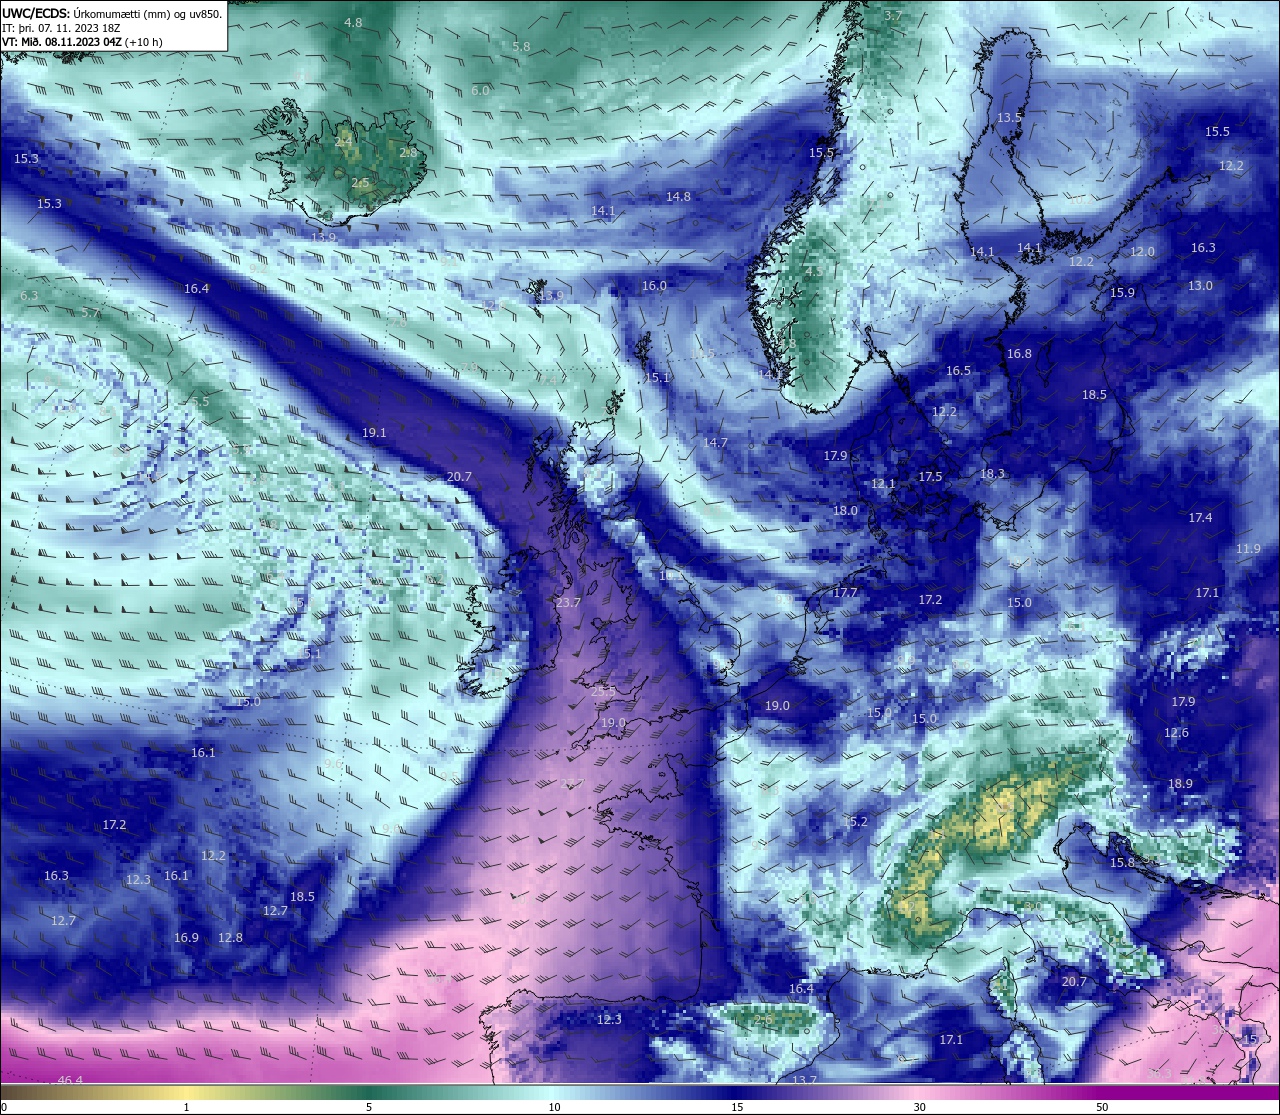Click the 13.5 value over northern Finland
Viewport: 1280px width, 1115px height.
(x=1010, y=117)
